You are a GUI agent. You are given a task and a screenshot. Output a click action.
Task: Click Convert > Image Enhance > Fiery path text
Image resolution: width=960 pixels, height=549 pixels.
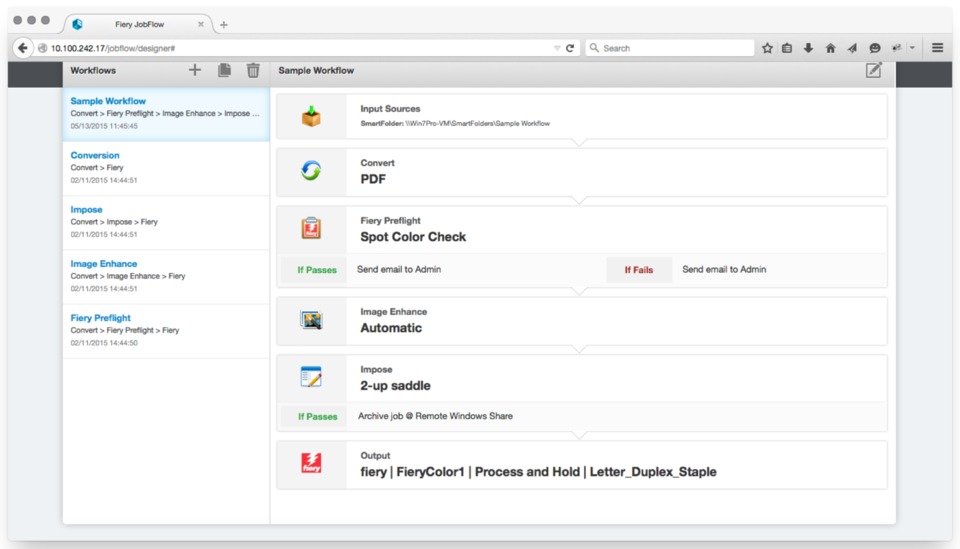click(x=127, y=276)
